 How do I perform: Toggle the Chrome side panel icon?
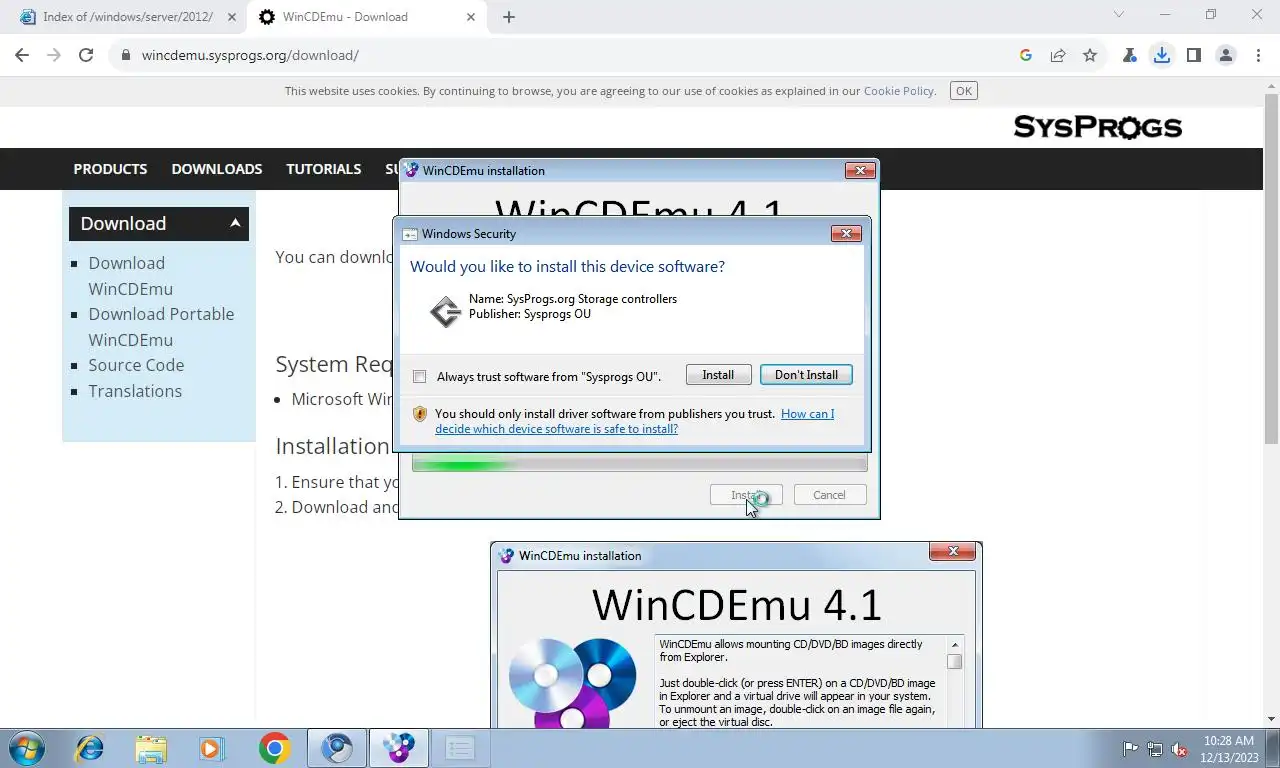[1194, 56]
